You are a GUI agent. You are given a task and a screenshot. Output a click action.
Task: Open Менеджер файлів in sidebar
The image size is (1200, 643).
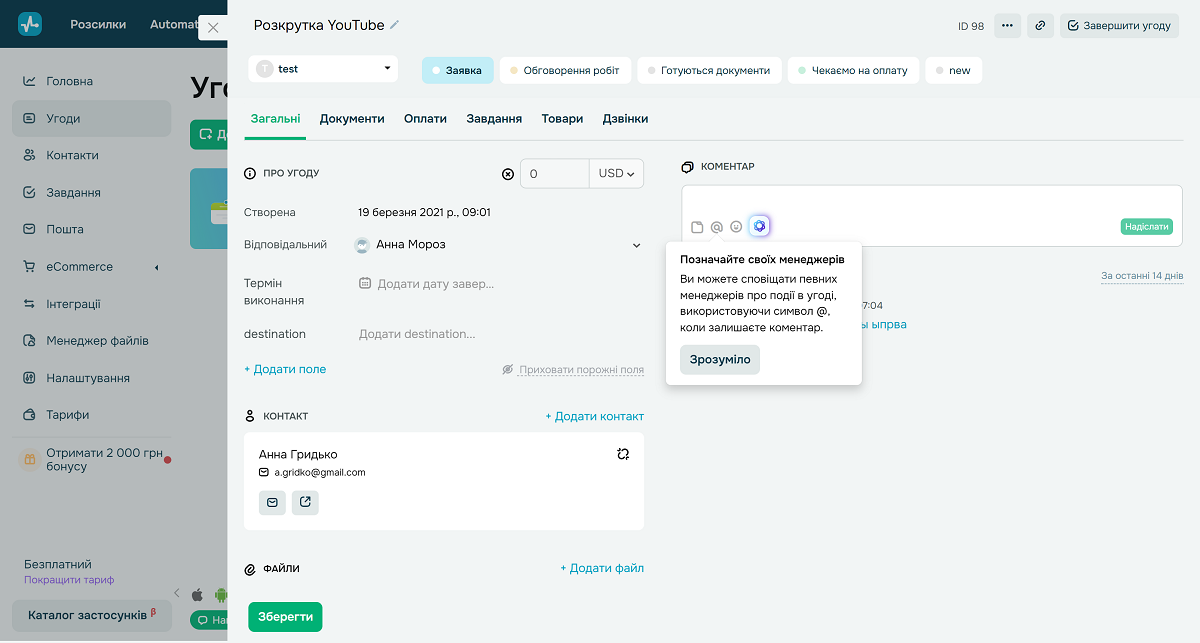92,341
